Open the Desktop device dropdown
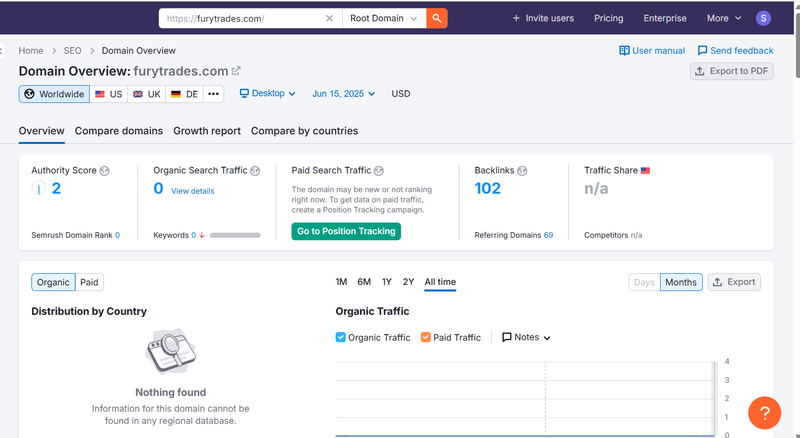 click(267, 93)
